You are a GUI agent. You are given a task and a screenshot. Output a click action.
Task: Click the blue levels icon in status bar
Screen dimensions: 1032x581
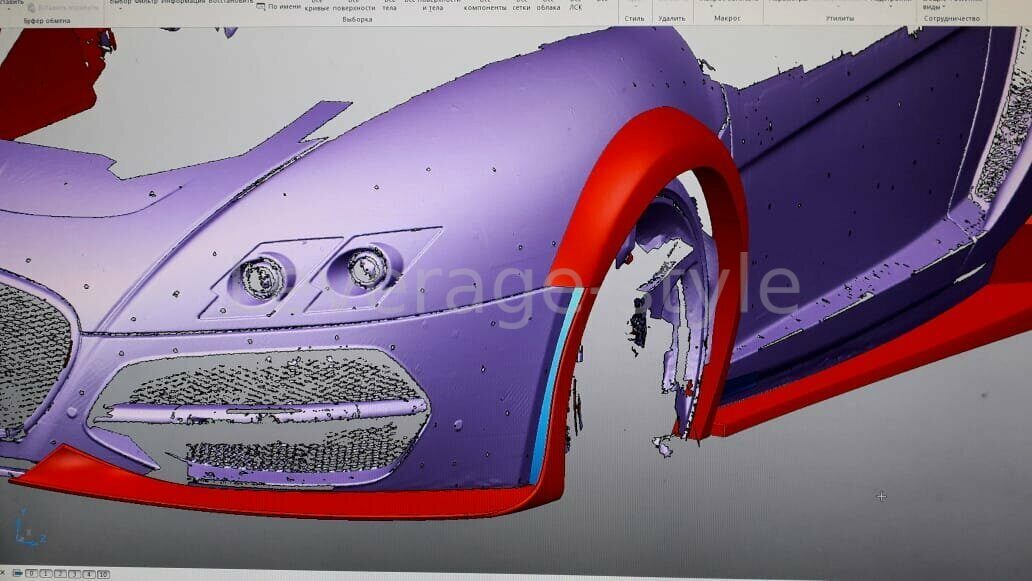(x=17, y=574)
